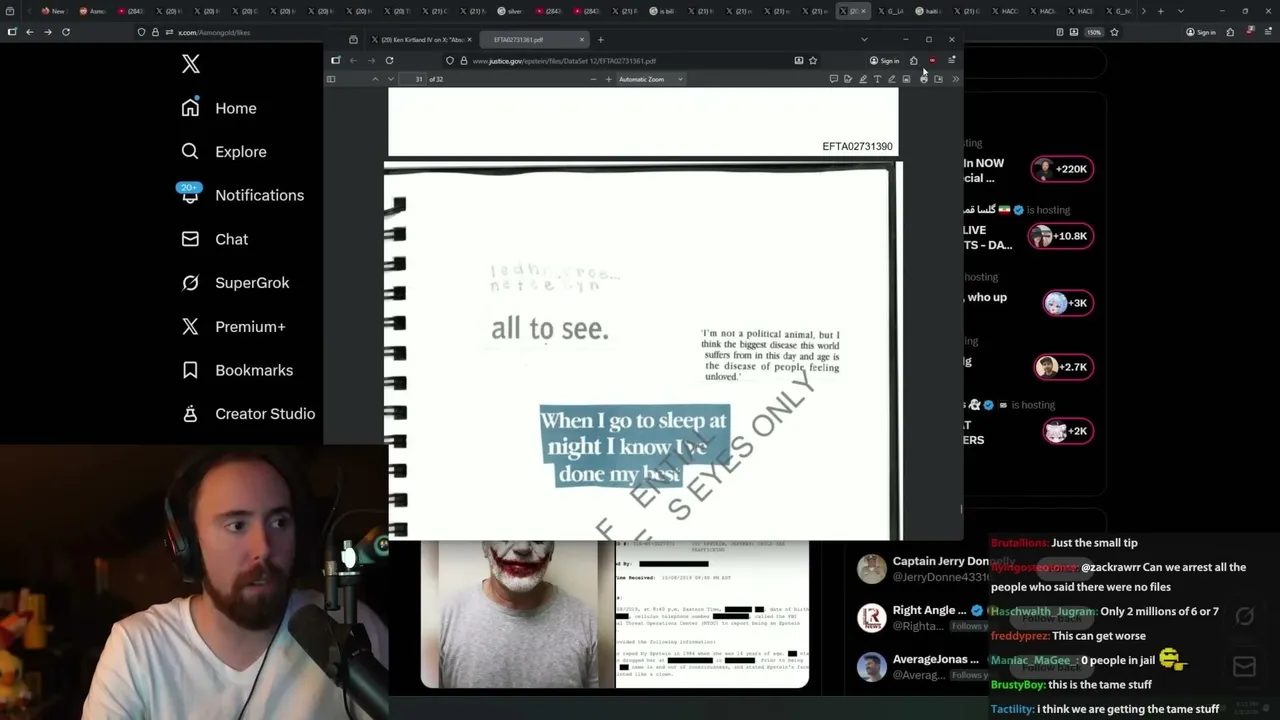Open the front window hamburger menu
1280x720 pixels.
click(x=952, y=60)
